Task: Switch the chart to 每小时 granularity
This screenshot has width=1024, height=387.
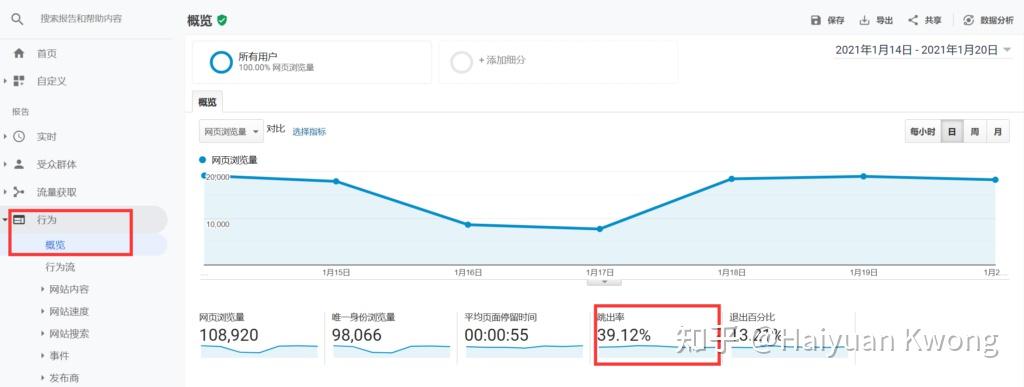Action: (x=923, y=132)
